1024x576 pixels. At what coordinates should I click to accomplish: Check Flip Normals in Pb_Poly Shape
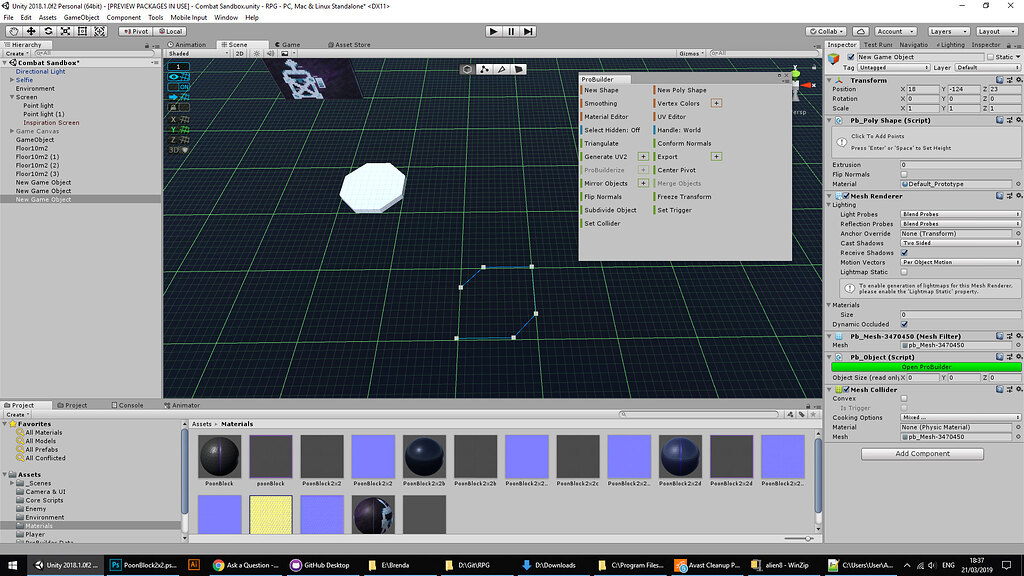905,174
